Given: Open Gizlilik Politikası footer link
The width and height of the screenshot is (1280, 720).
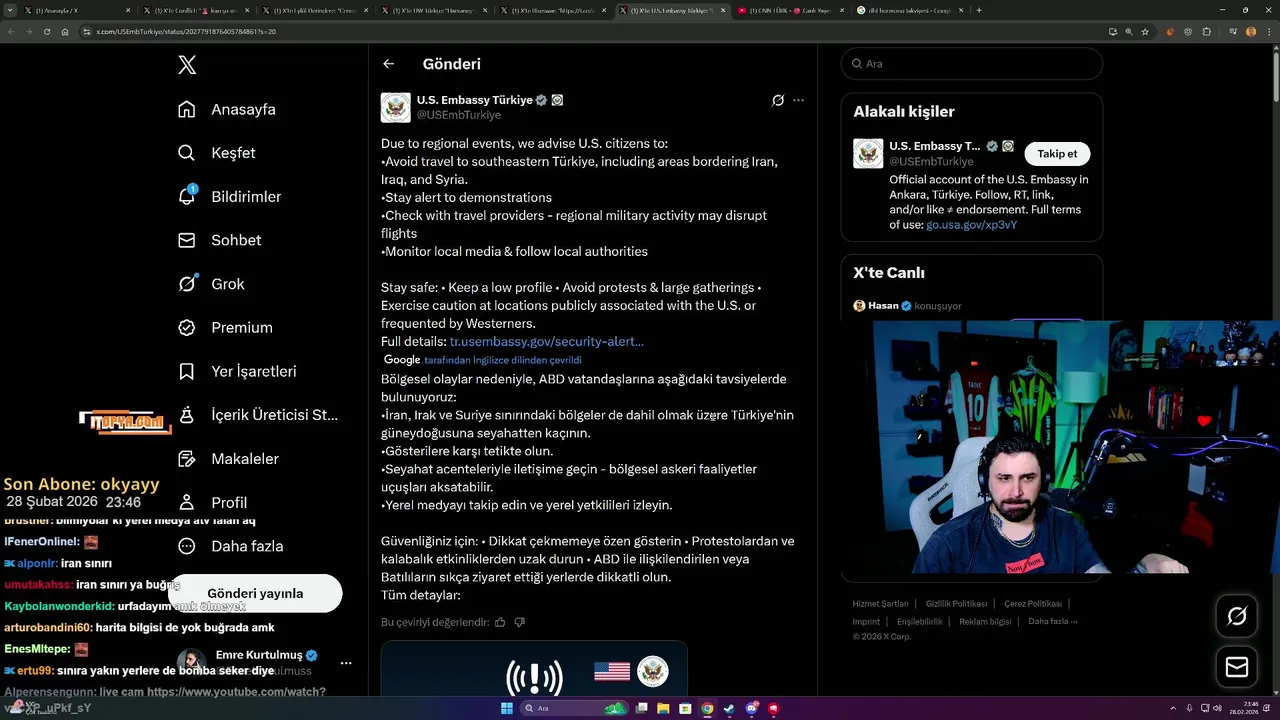Looking at the screenshot, I should [956, 604].
